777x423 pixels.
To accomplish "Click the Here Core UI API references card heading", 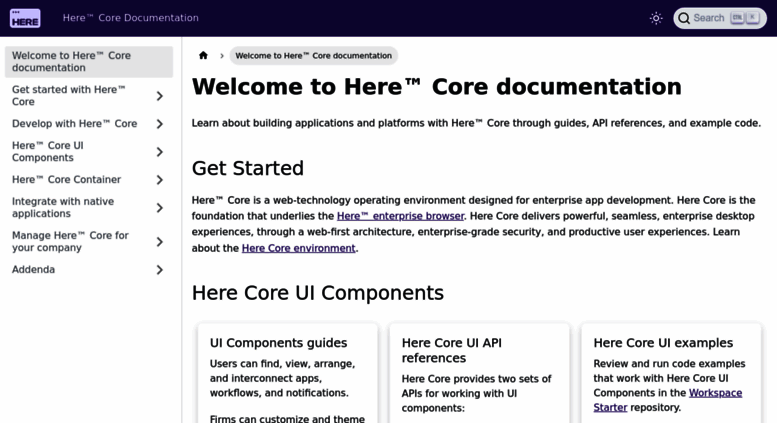I will tap(451, 350).
